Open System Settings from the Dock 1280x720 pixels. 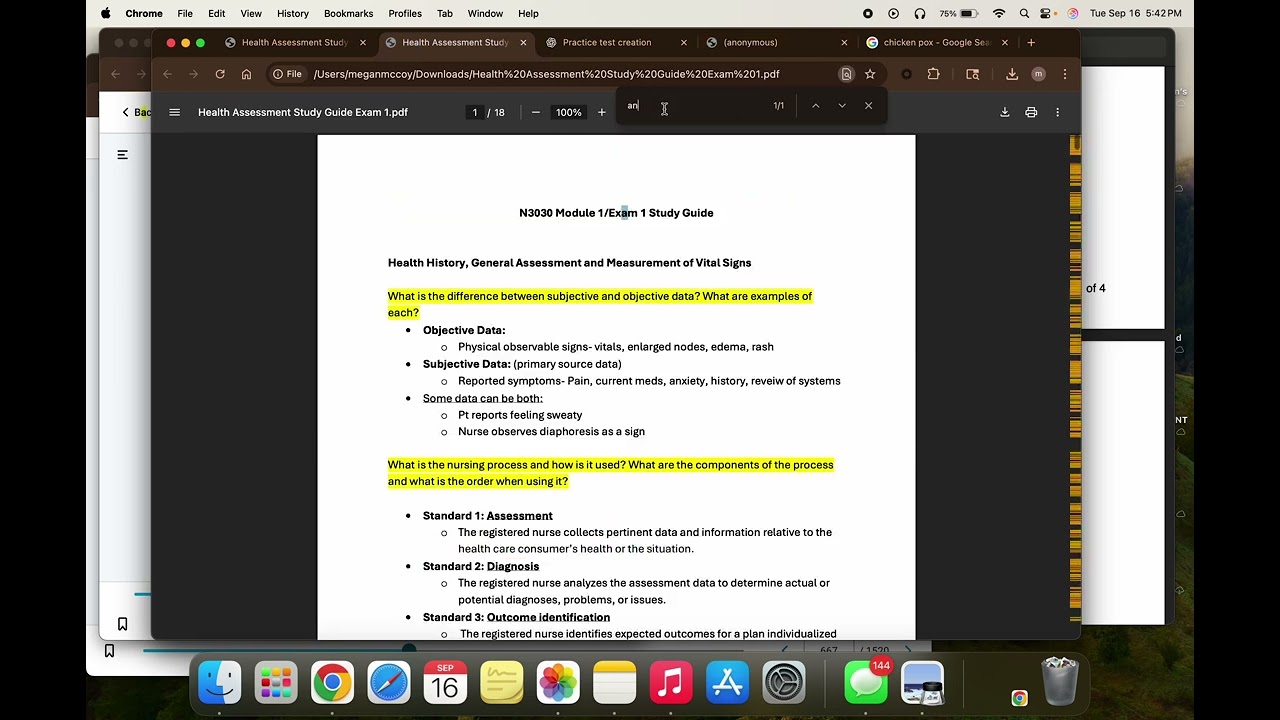[784, 684]
